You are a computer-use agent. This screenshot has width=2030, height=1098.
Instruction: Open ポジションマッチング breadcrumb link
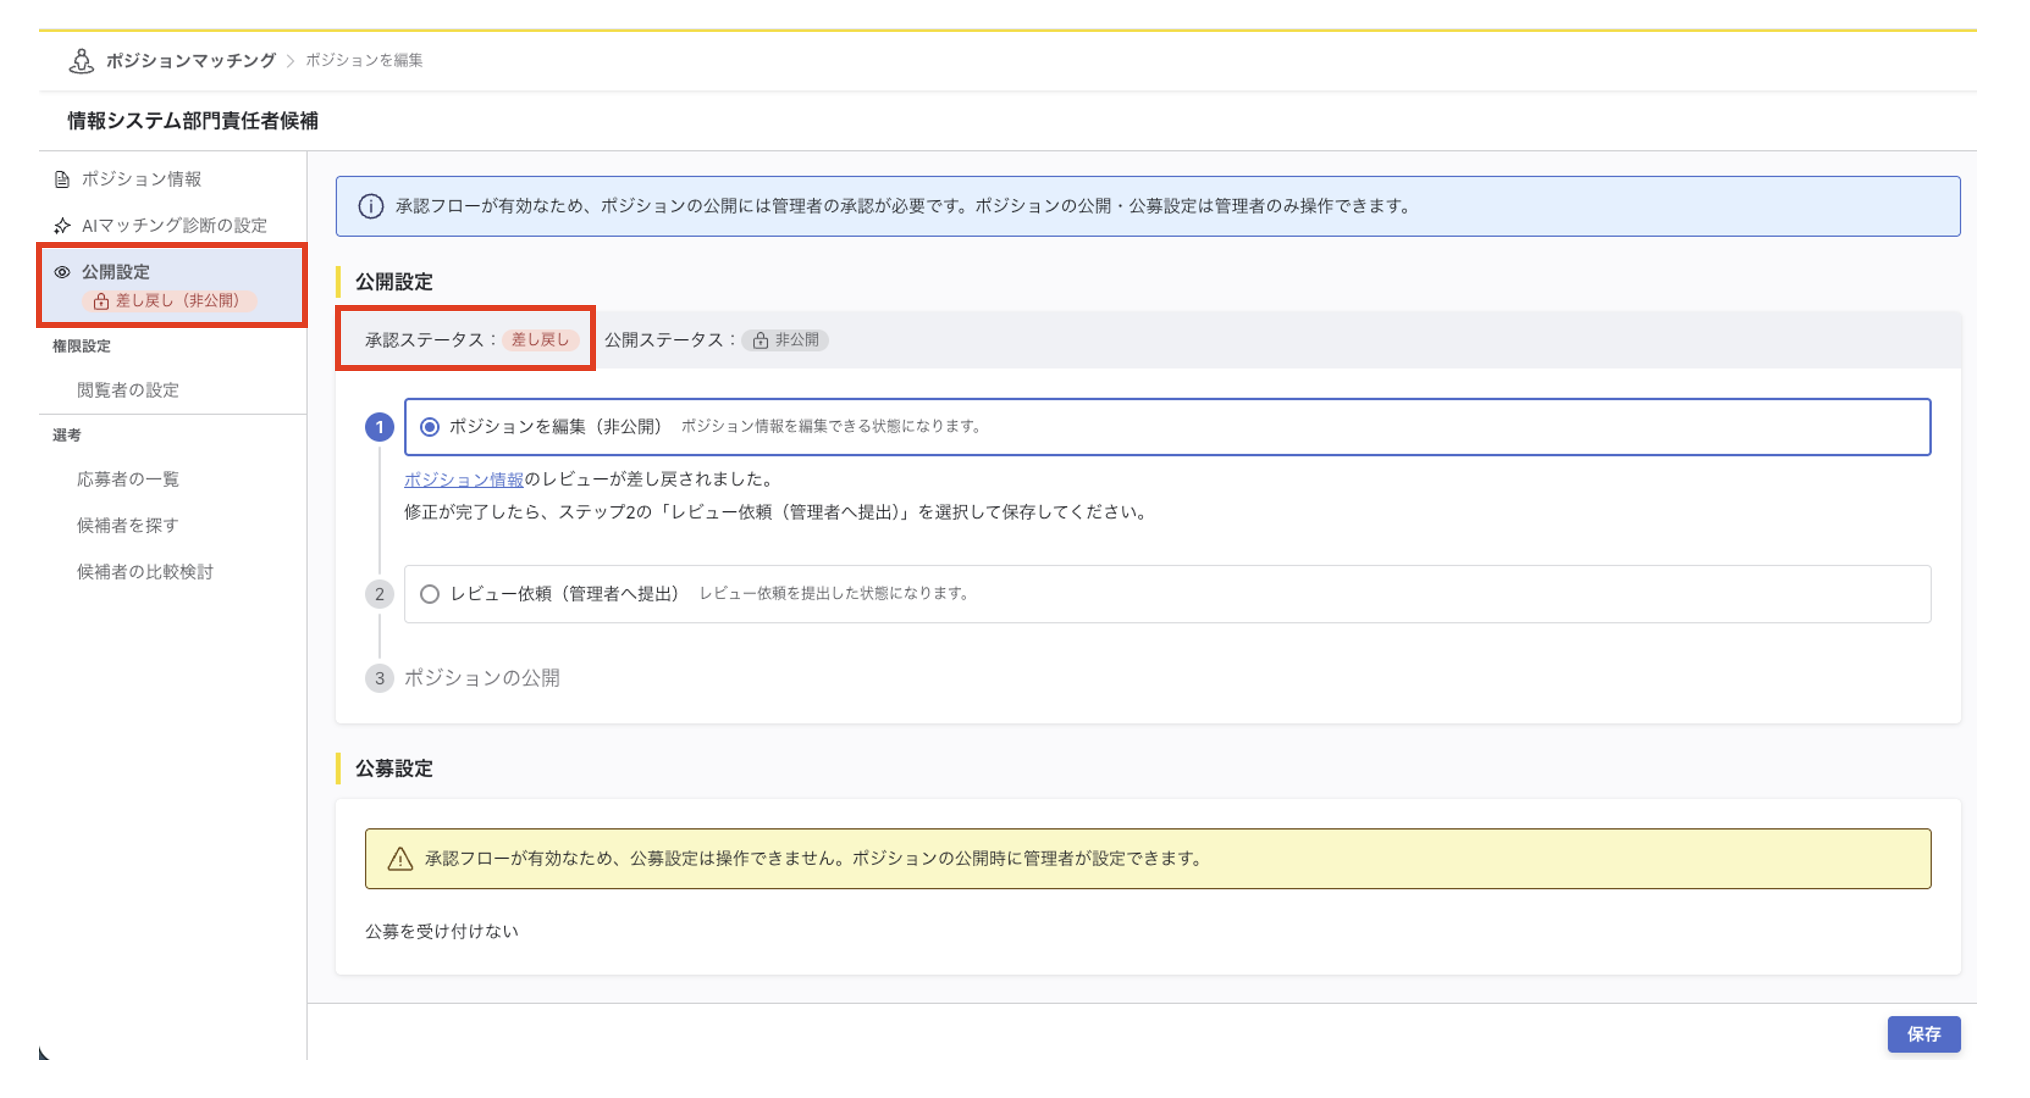pyautogui.click(x=190, y=61)
